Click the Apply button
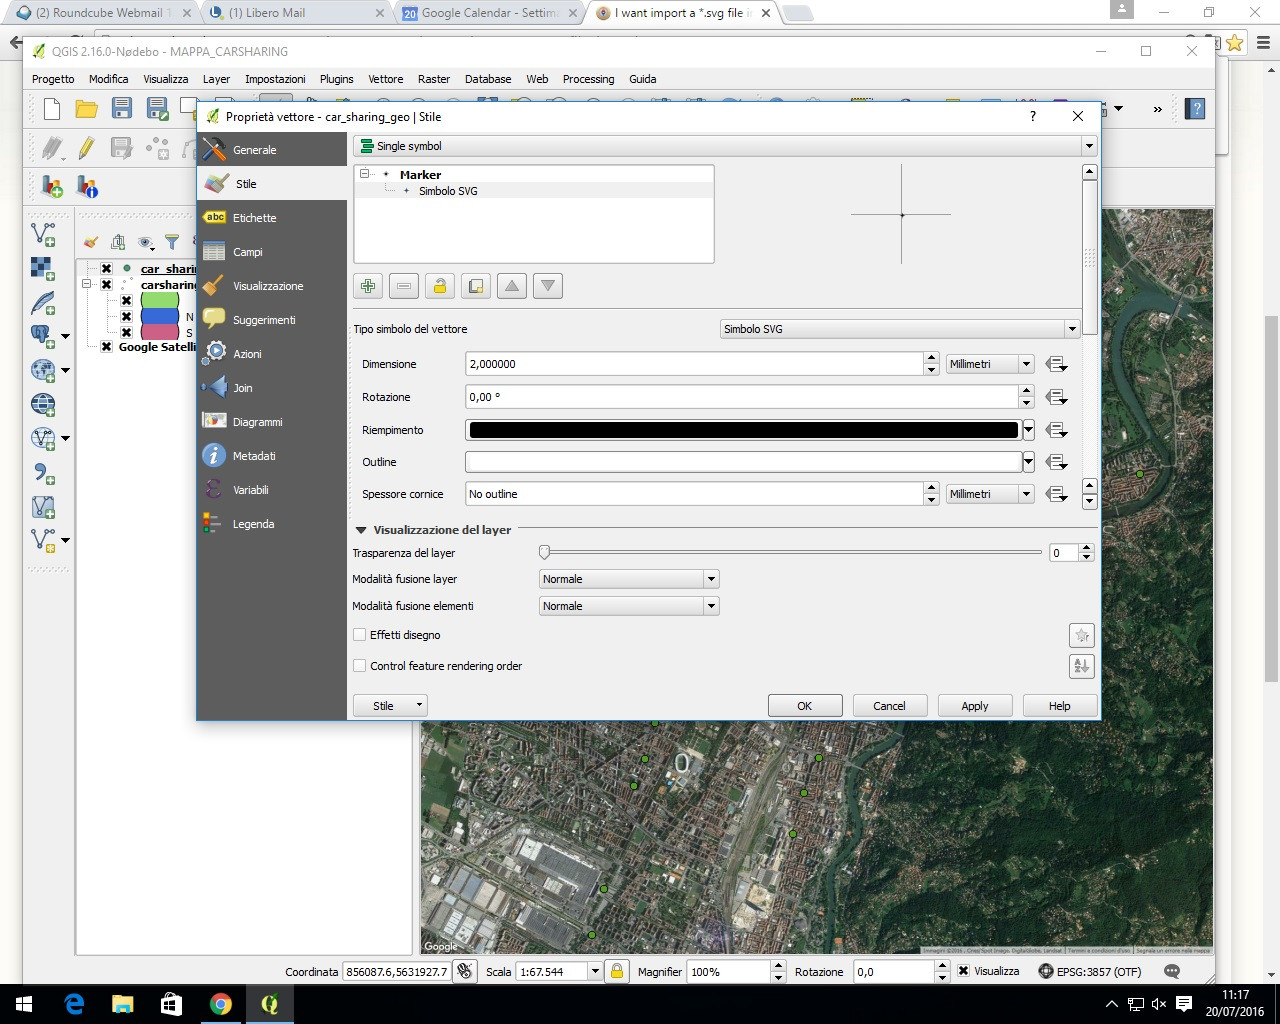This screenshot has height=1024, width=1280. pyautogui.click(x=975, y=706)
